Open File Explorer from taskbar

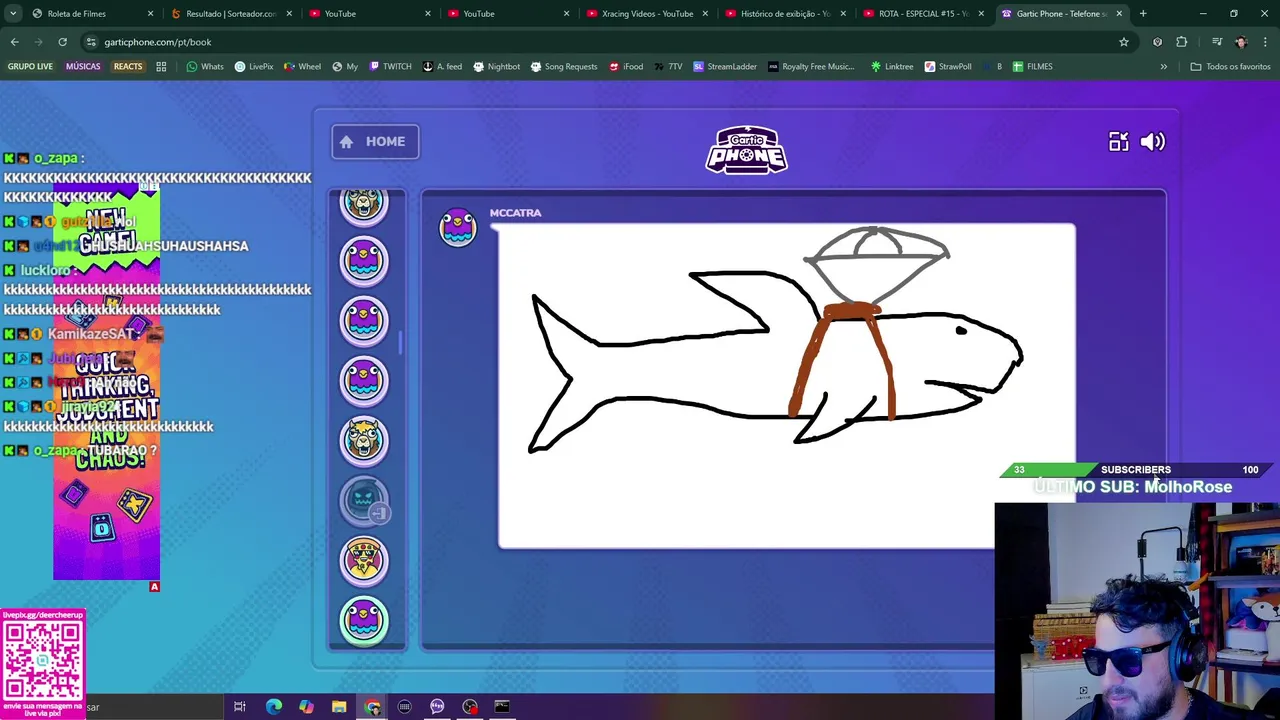[x=339, y=707]
